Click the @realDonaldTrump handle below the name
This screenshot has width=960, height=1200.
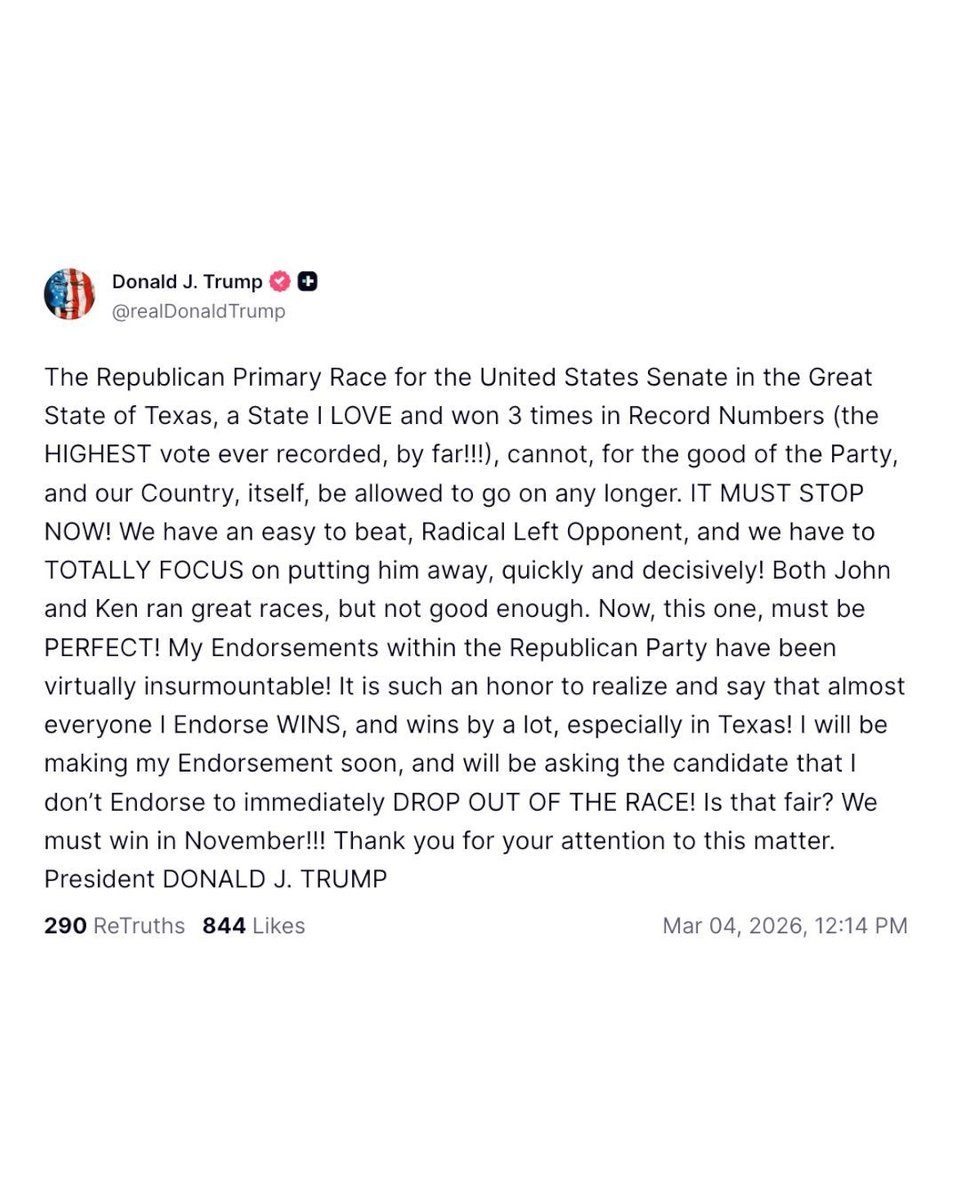(x=199, y=311)
